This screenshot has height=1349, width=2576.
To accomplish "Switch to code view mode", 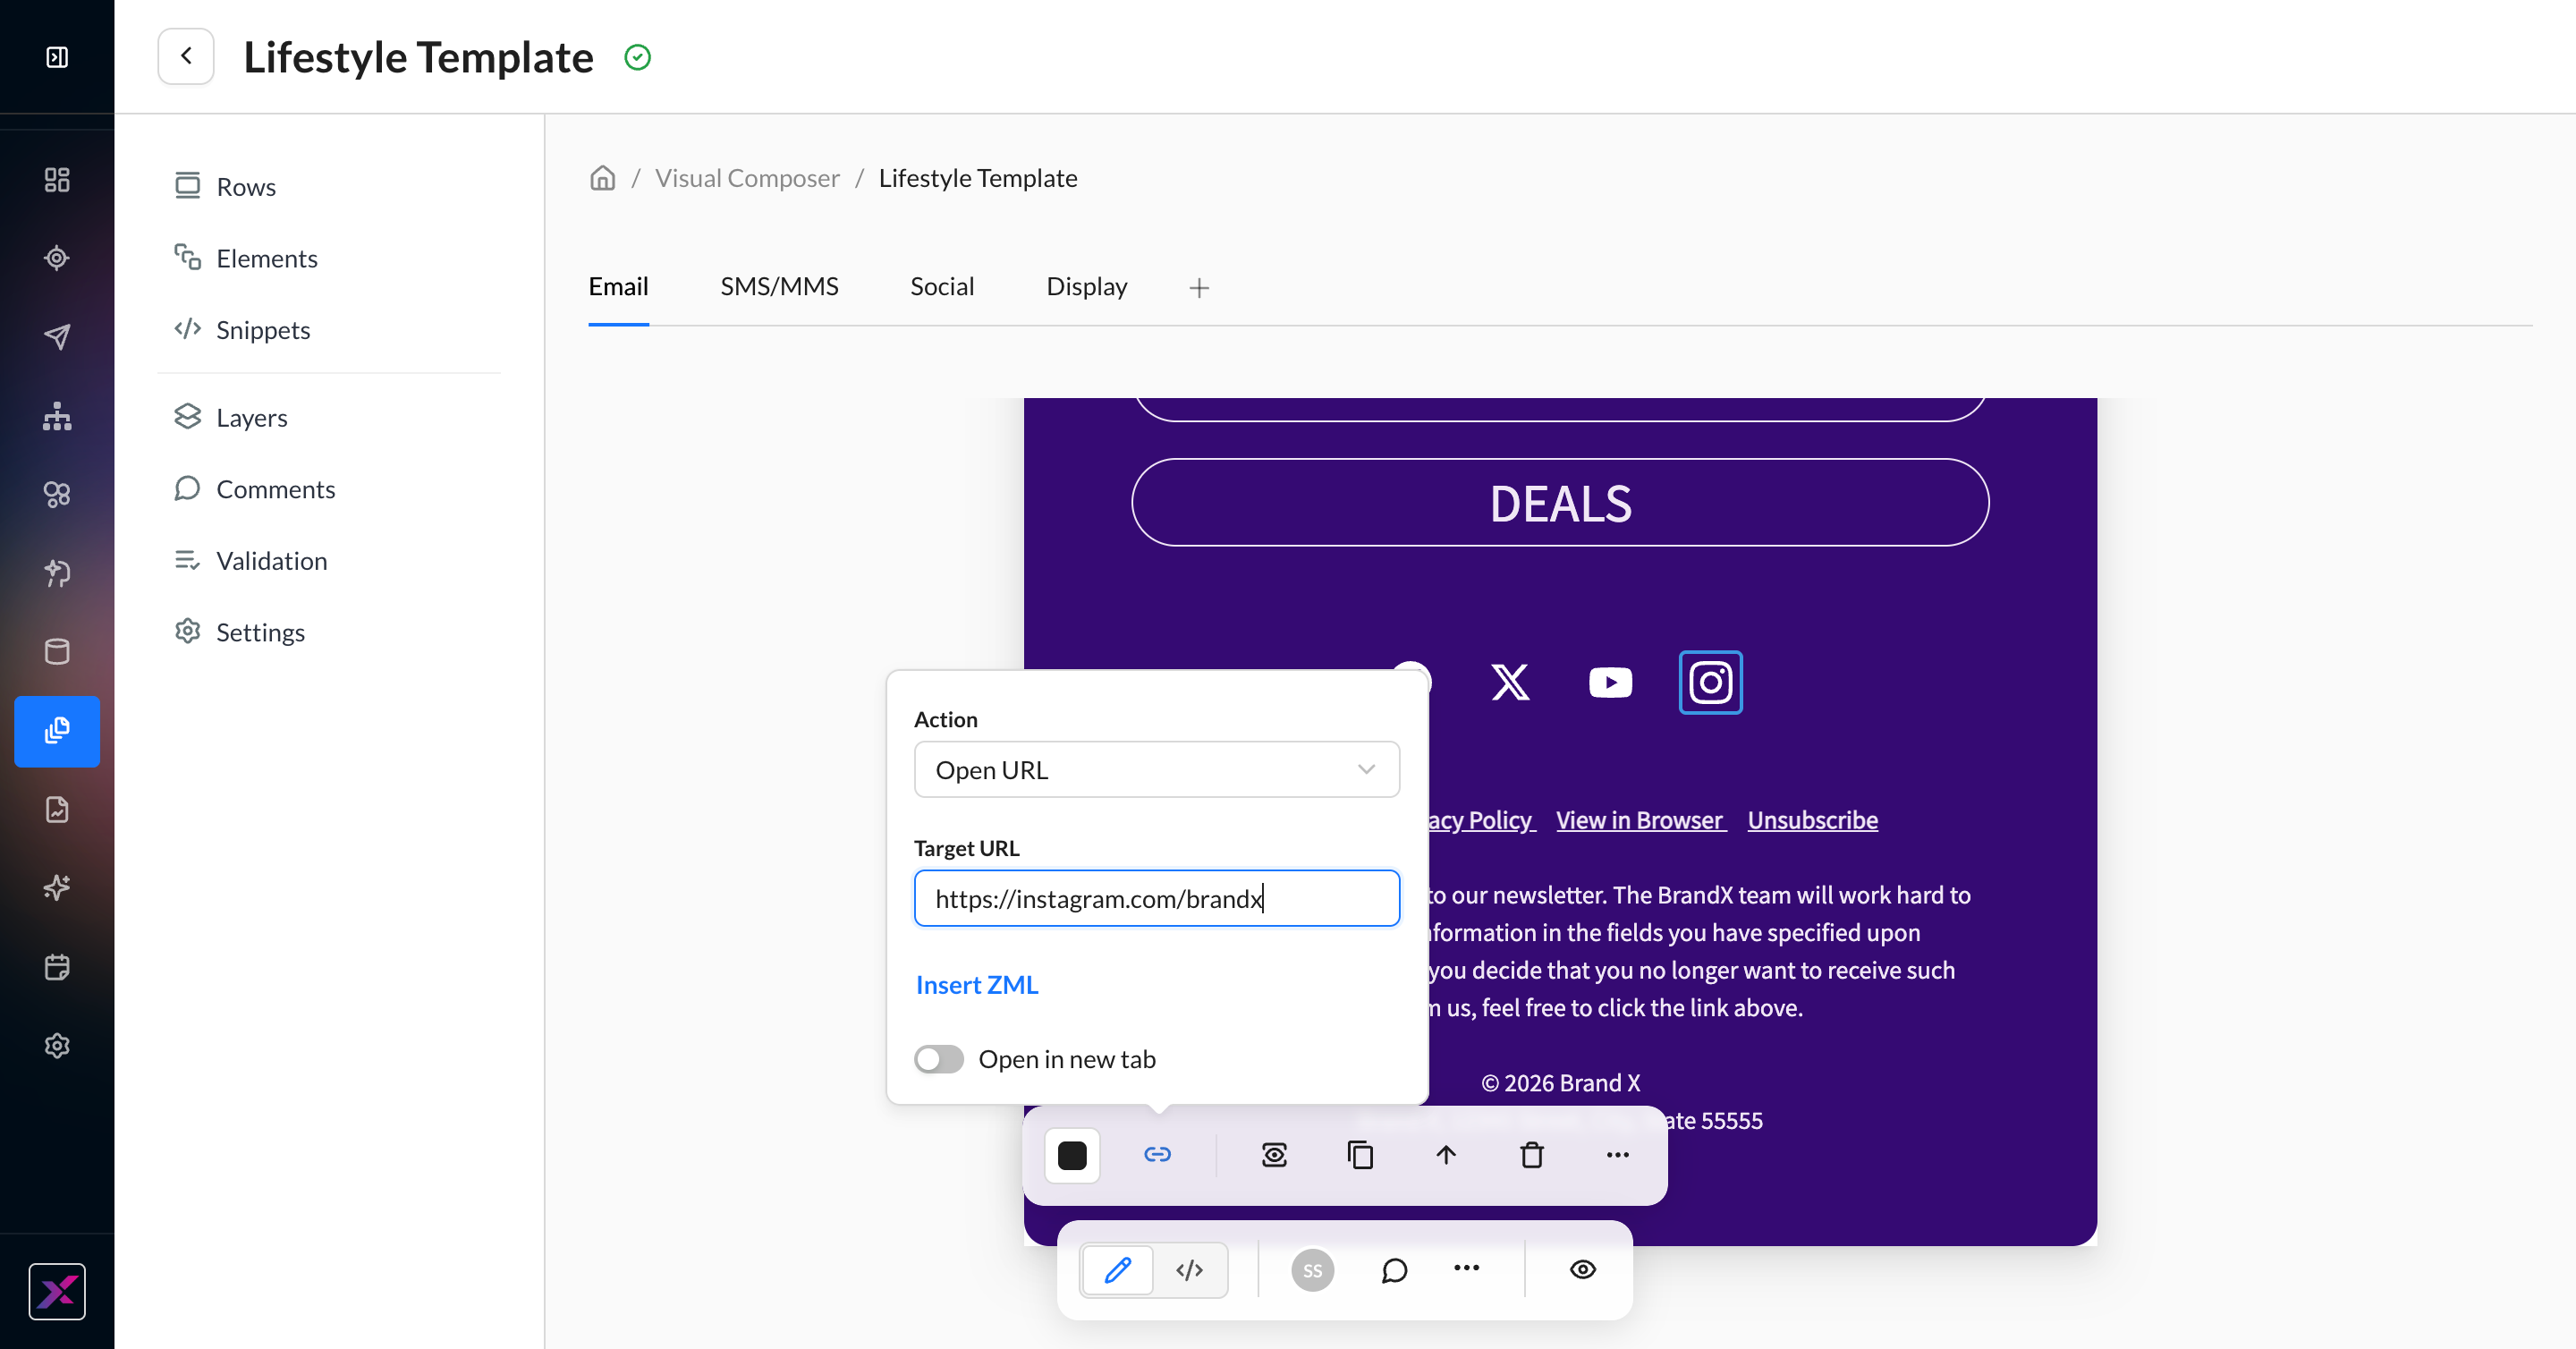I will pos(1189,1270).
